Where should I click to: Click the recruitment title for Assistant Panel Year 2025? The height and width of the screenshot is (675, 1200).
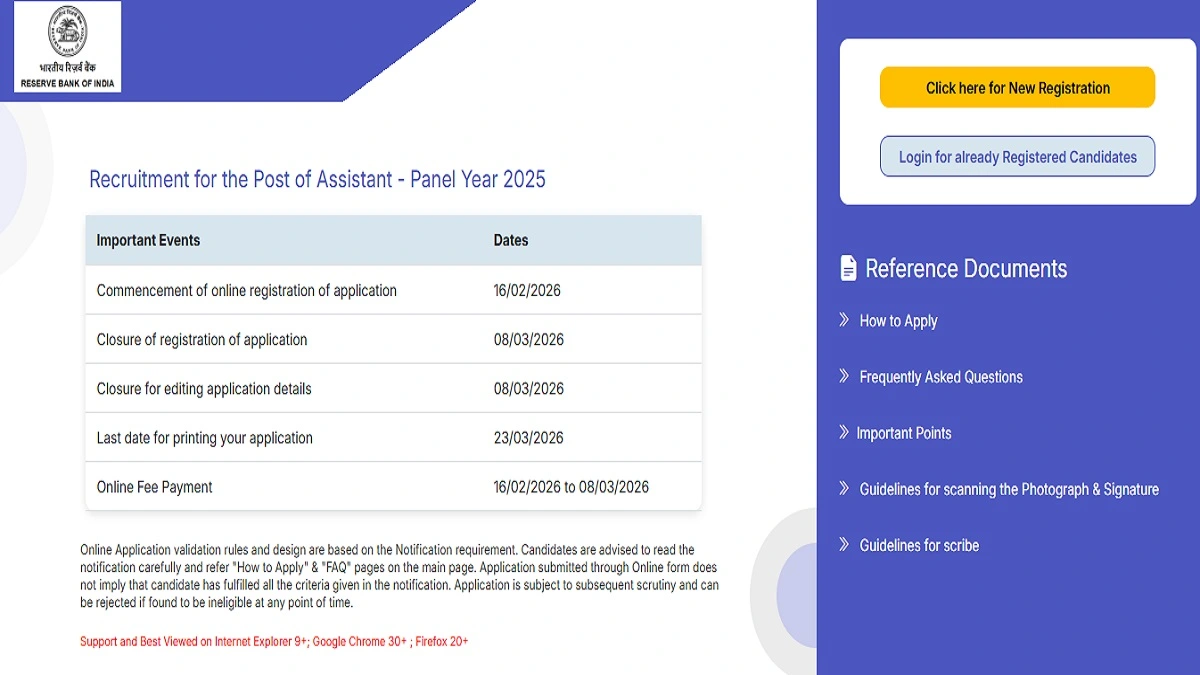317,179
